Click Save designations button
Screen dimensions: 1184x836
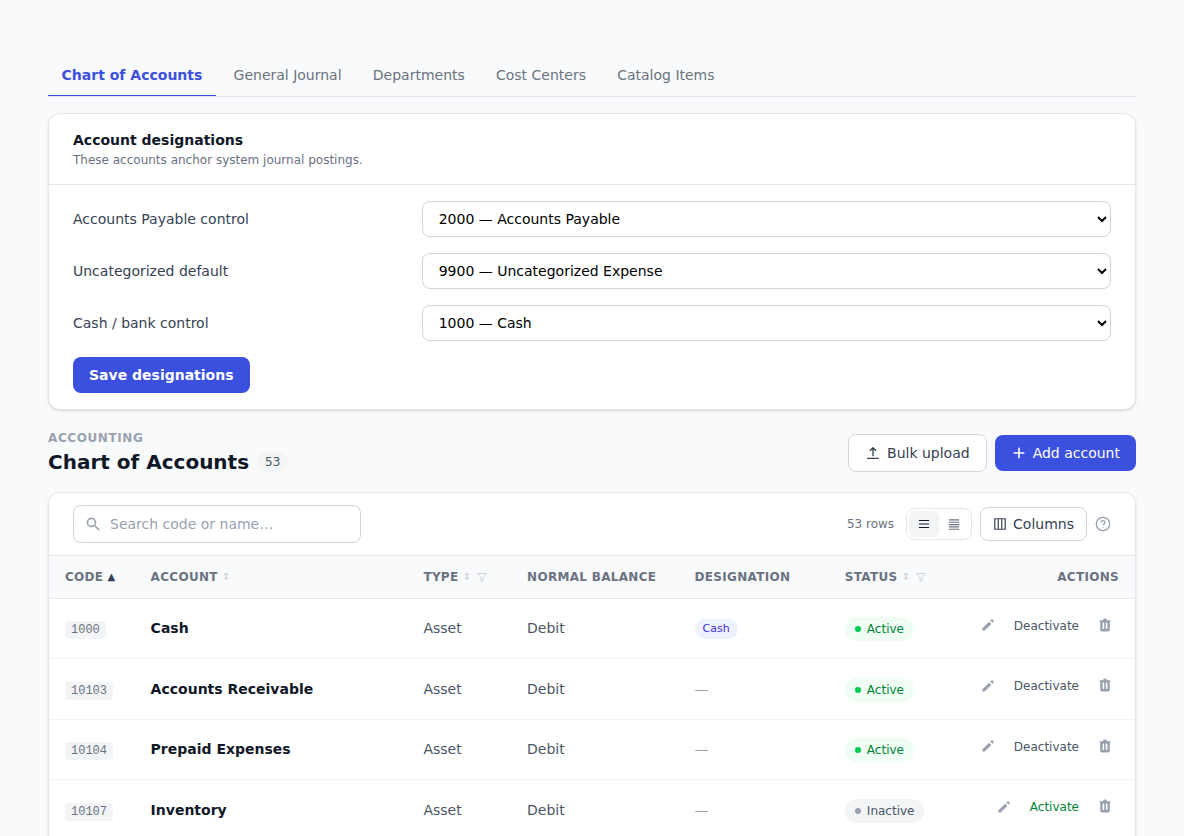tap(161, 375)
